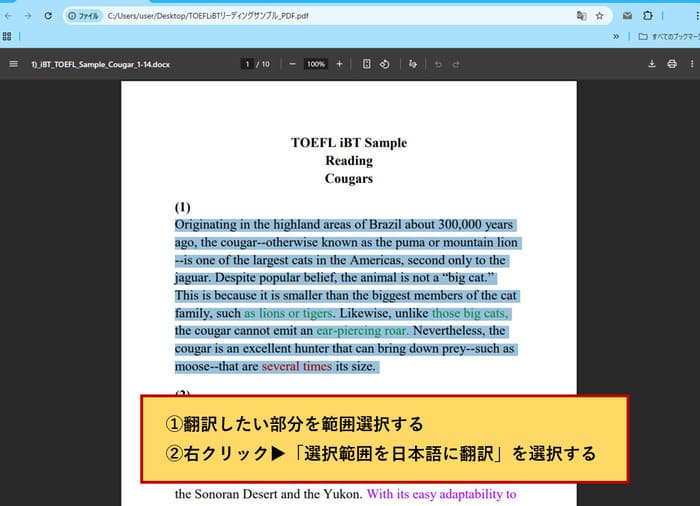700x506 pixels.
Task: Bookmark this page with the star icon
Action: click(x=600, y=16)
